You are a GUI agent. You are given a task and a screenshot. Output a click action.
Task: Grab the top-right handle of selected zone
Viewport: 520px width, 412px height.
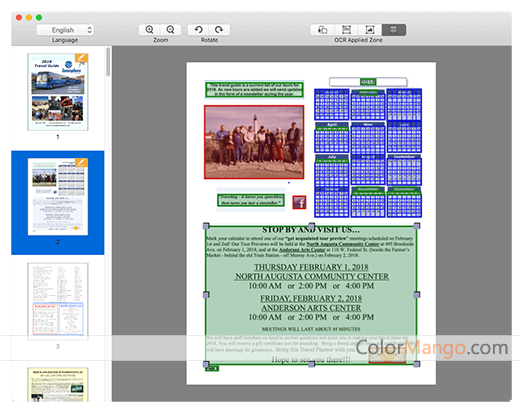pos(417,226)
